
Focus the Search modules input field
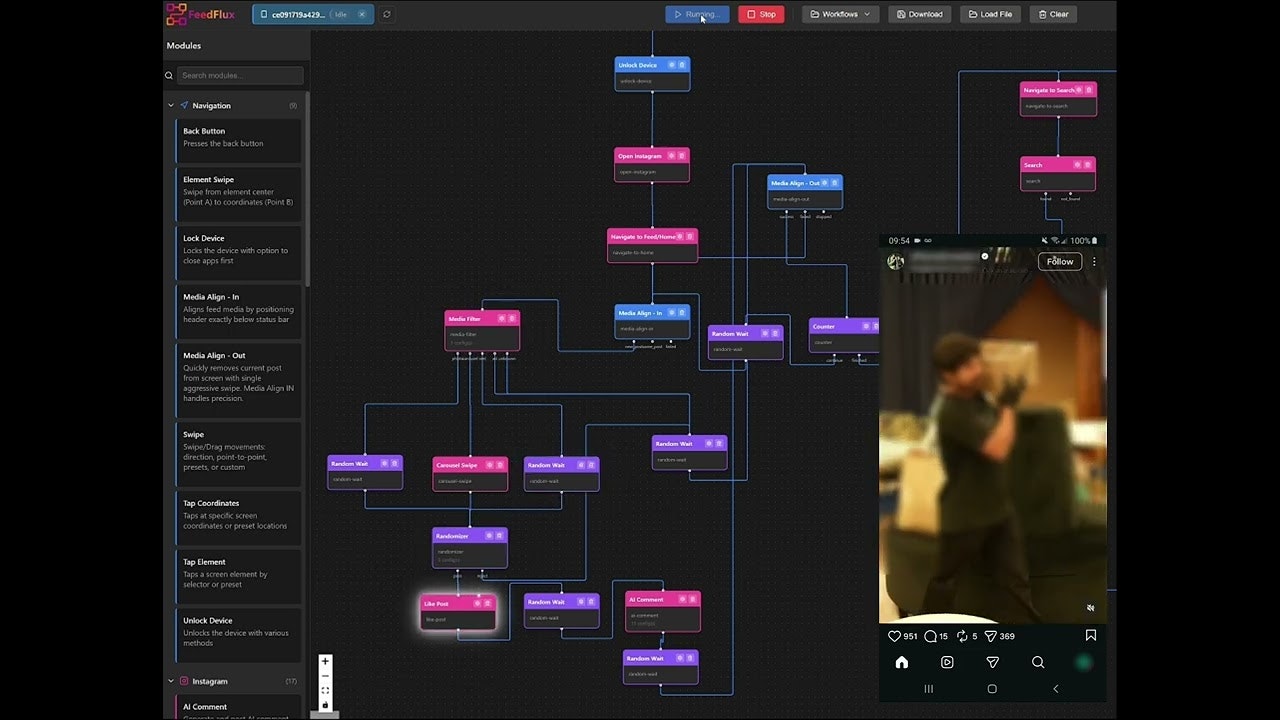pyautogui.click(x=240, y=75)
